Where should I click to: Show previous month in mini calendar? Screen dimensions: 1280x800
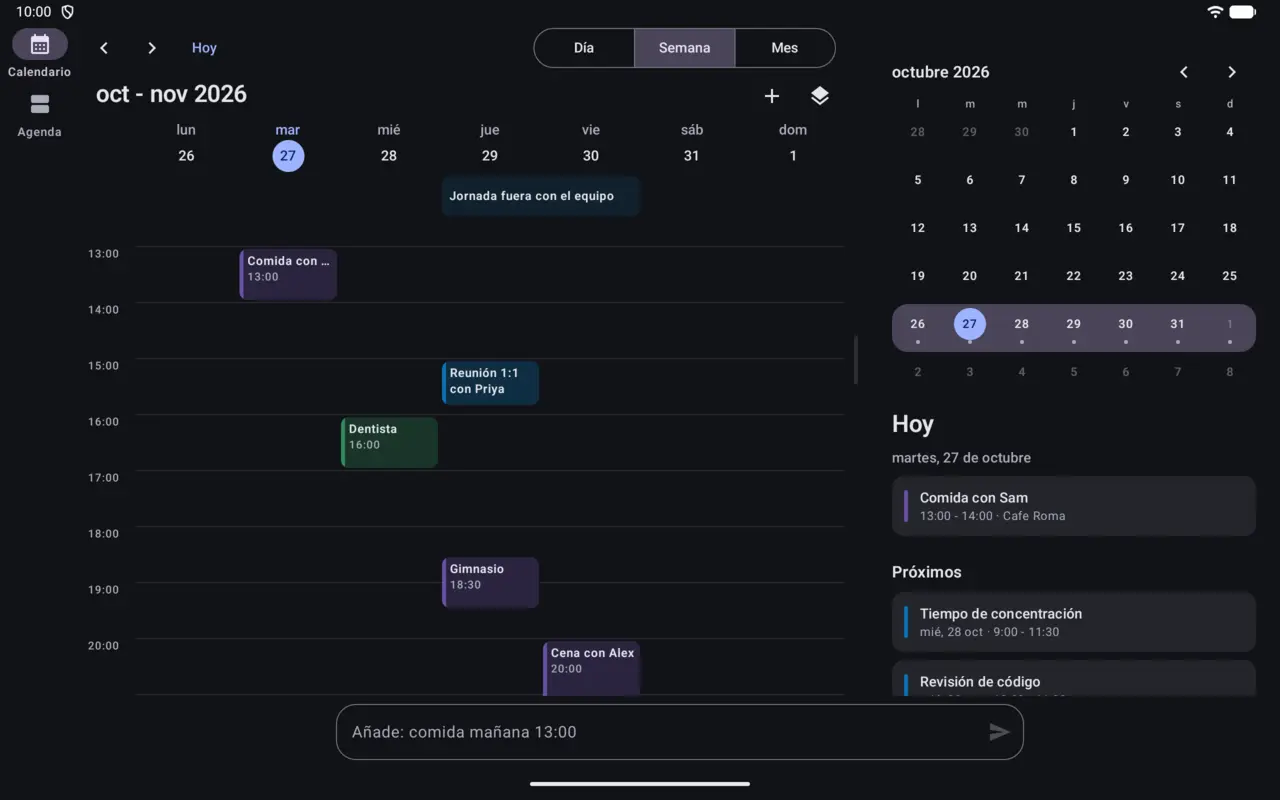[1184, 72]
